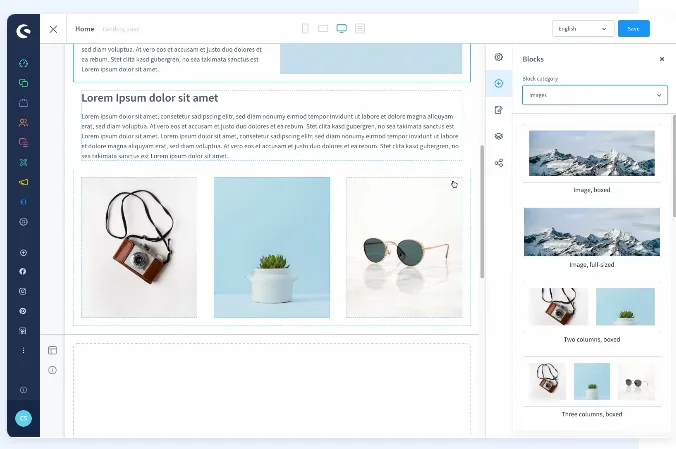Image resolution: width=676 pixels, height=449 pixels.
Task: Select the 'Image, full-sized' block thumbnail
Action: coord(592,232)
